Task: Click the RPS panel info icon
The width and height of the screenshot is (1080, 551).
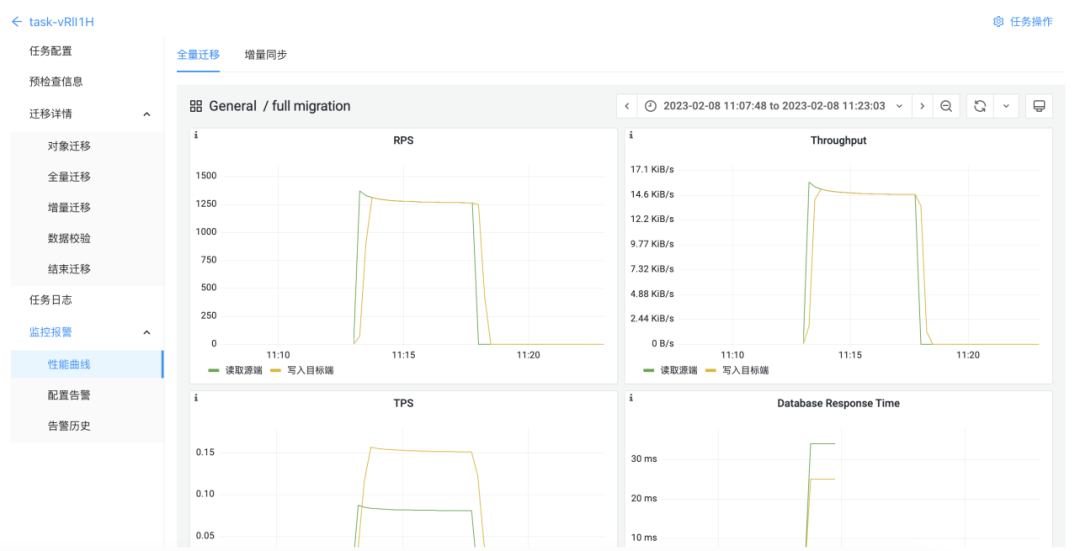Action: (196, 135)
